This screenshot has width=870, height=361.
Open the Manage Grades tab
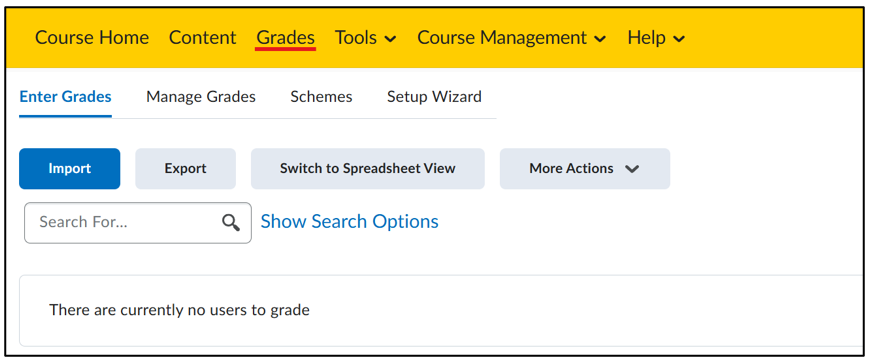coord(201,97)
